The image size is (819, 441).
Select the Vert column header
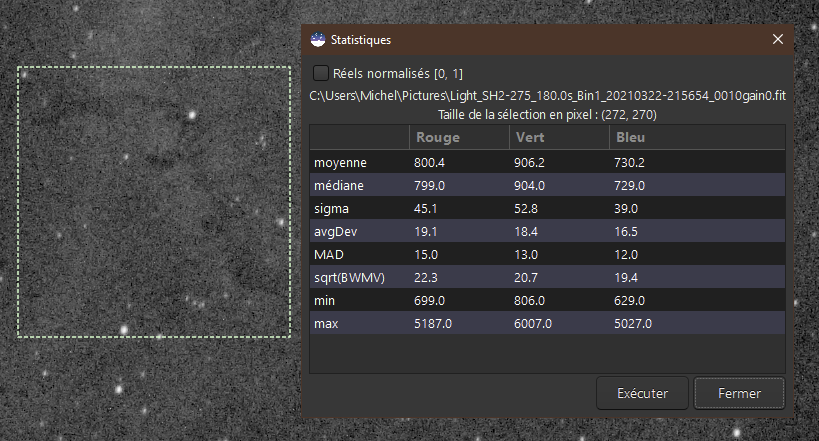[530, 137]
